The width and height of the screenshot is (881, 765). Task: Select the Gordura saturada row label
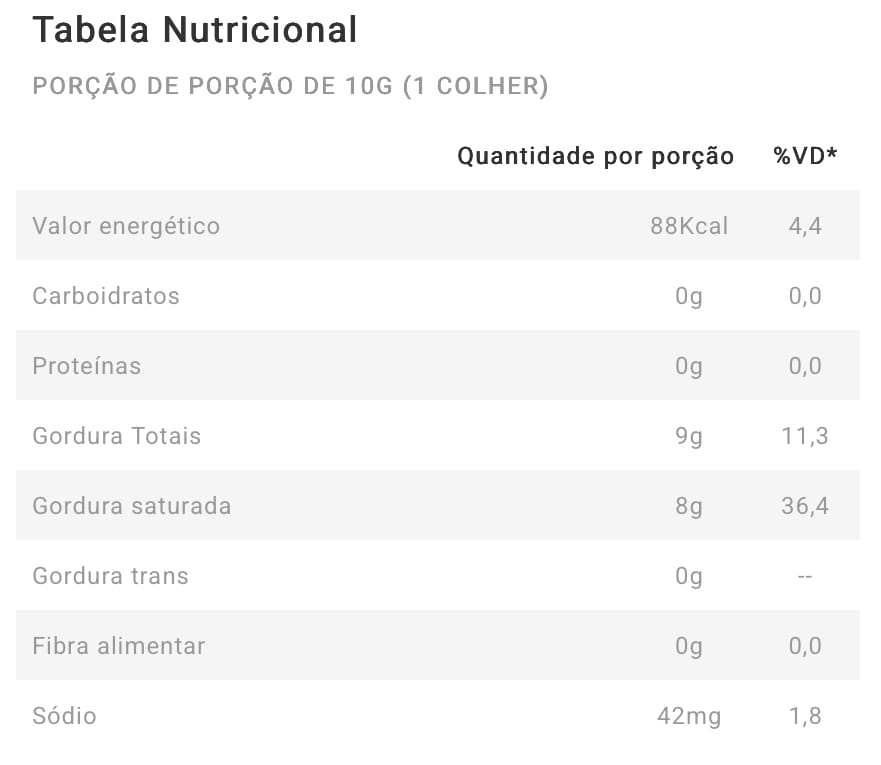click(132, 506)
